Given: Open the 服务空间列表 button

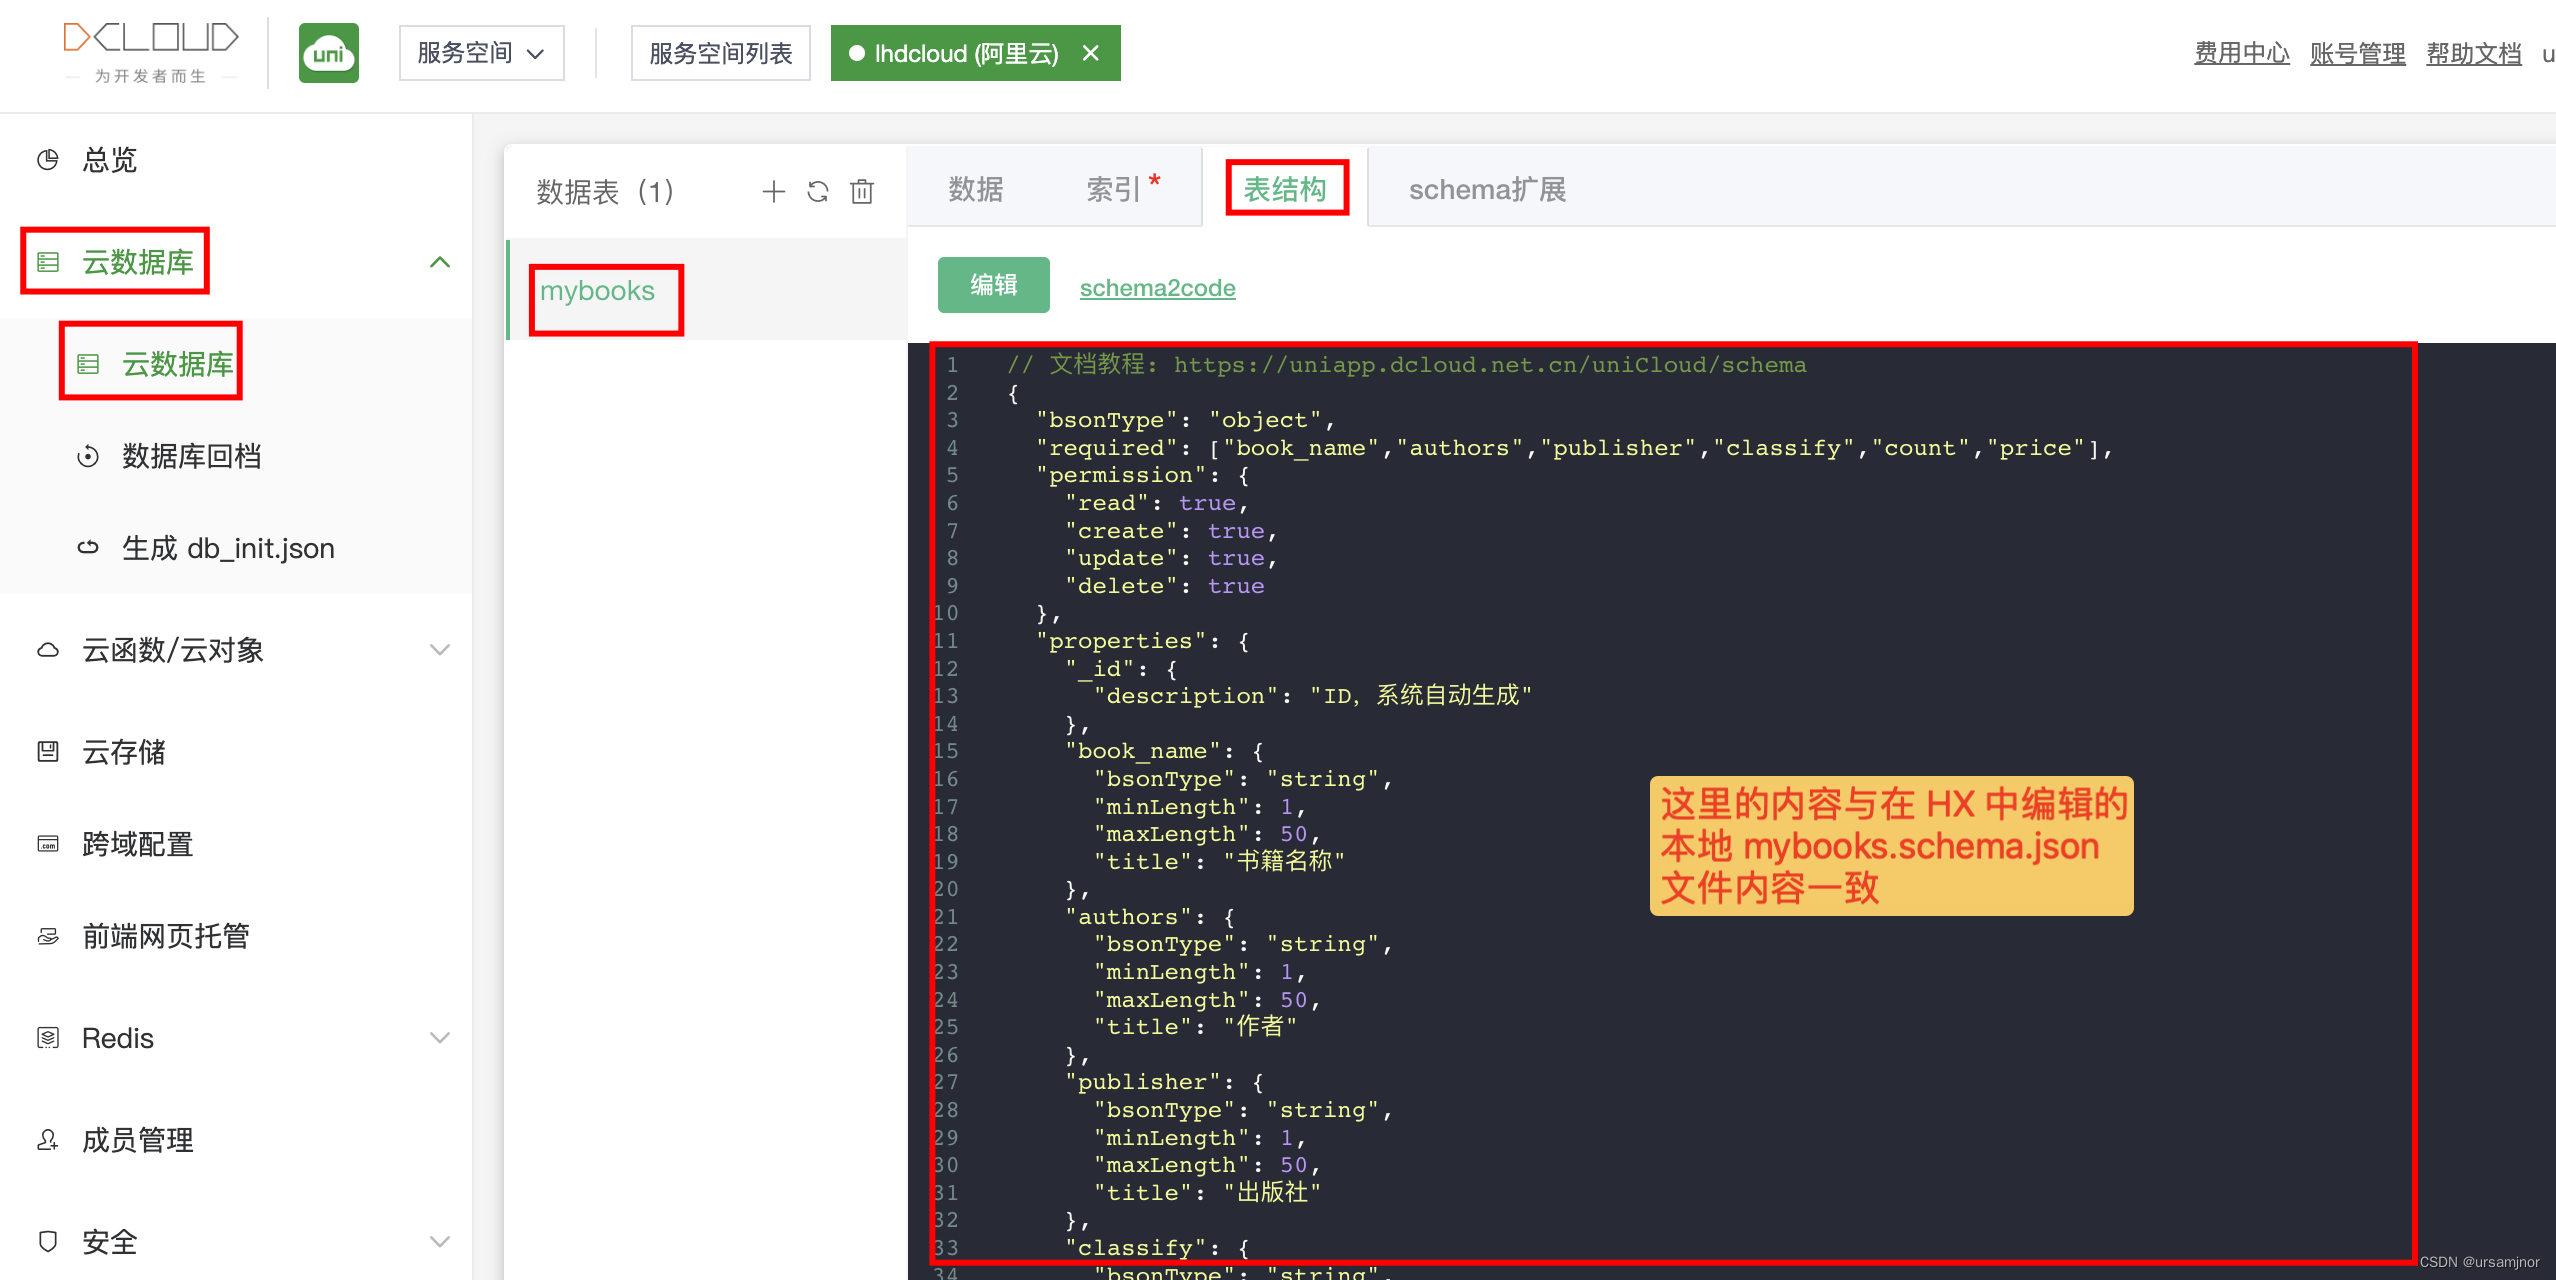Looking at the screenshot, I should tap(720, 53).
